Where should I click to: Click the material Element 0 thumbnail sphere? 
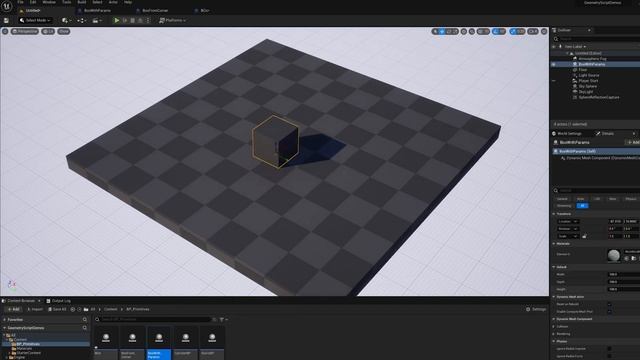click(x=613, y=255)
